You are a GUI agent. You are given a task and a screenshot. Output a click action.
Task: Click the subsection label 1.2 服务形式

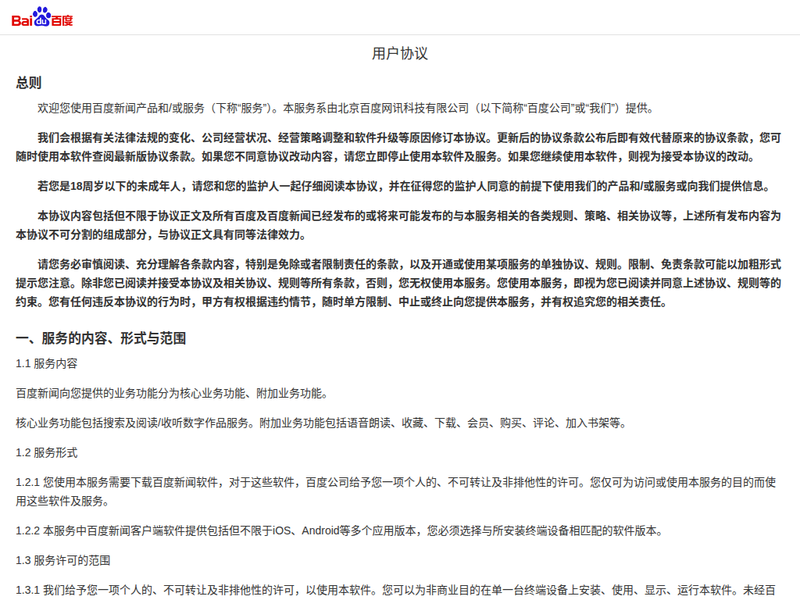[x=46, y=453]
